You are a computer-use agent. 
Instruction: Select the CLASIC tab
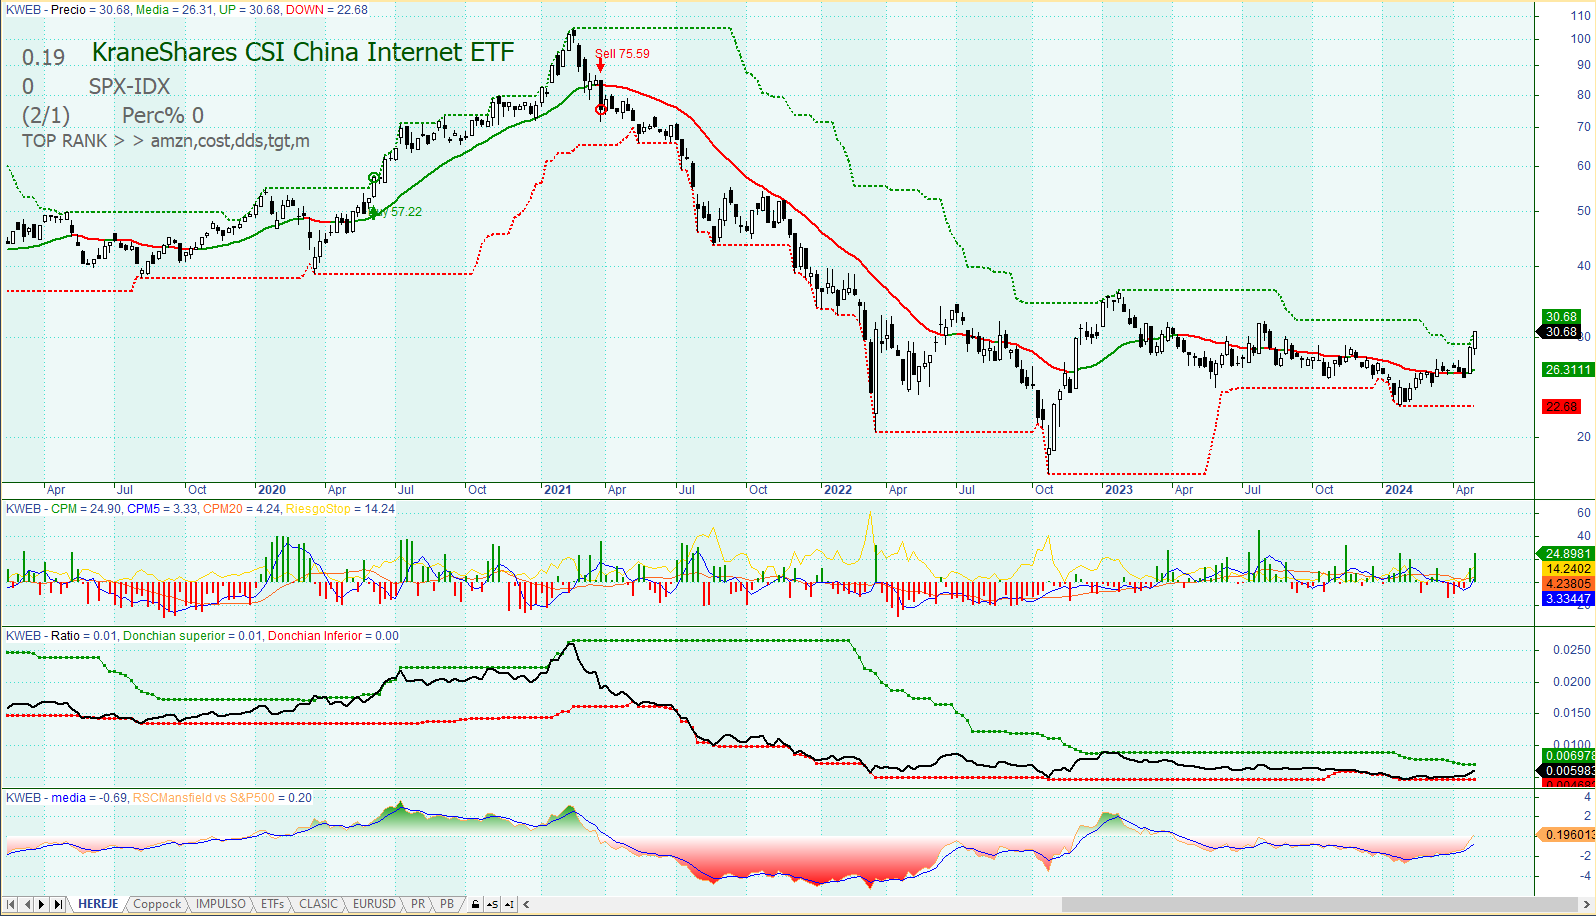coord(318,904)
